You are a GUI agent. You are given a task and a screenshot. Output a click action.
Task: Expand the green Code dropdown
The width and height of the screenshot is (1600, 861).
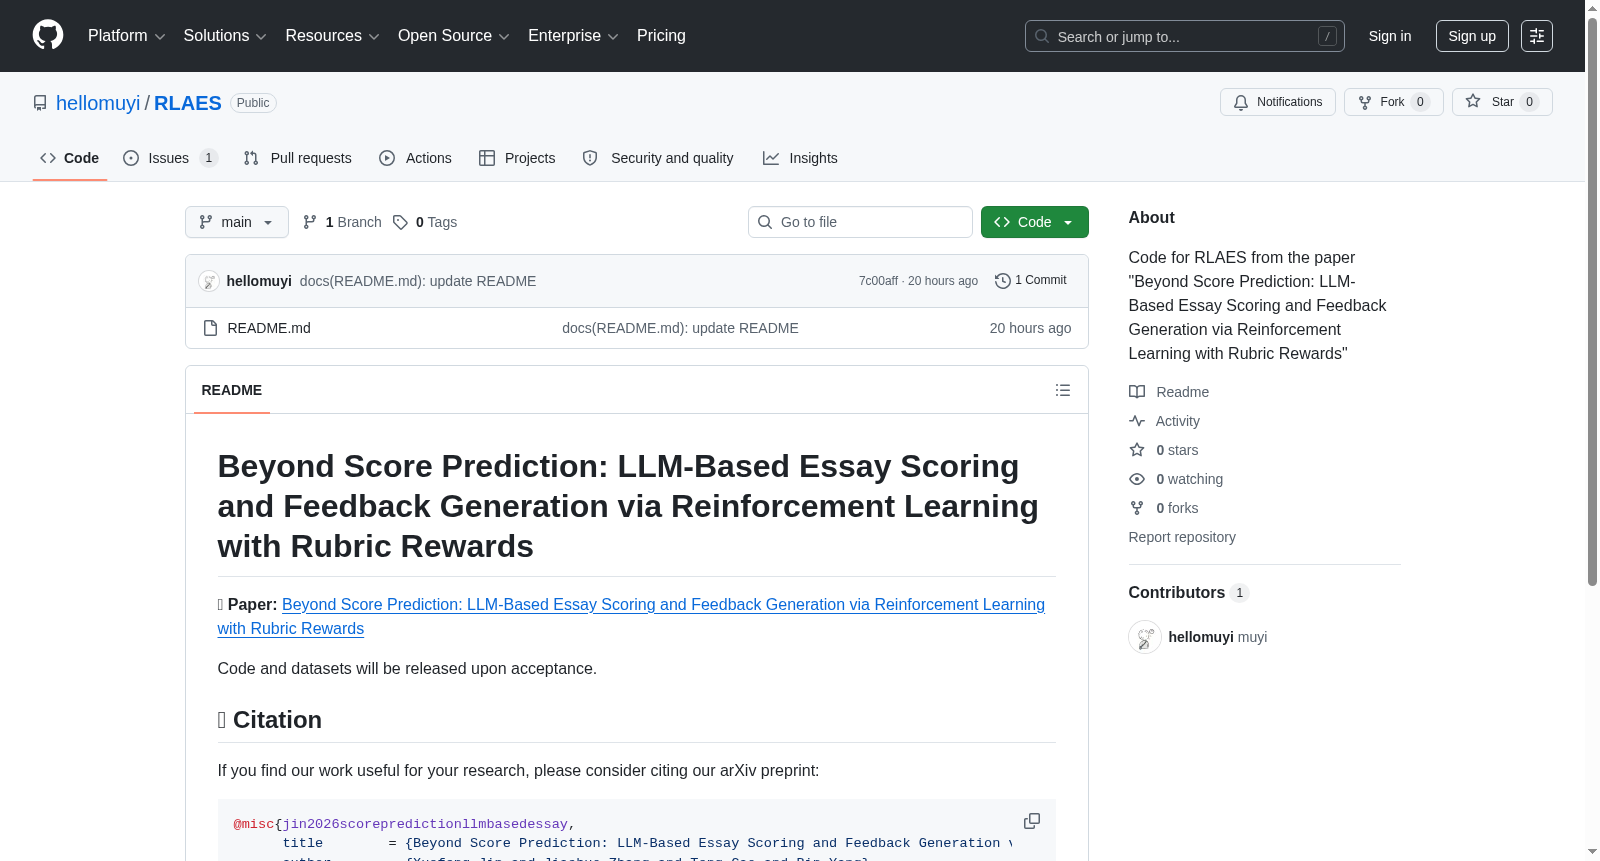(x=1035, y=222)
